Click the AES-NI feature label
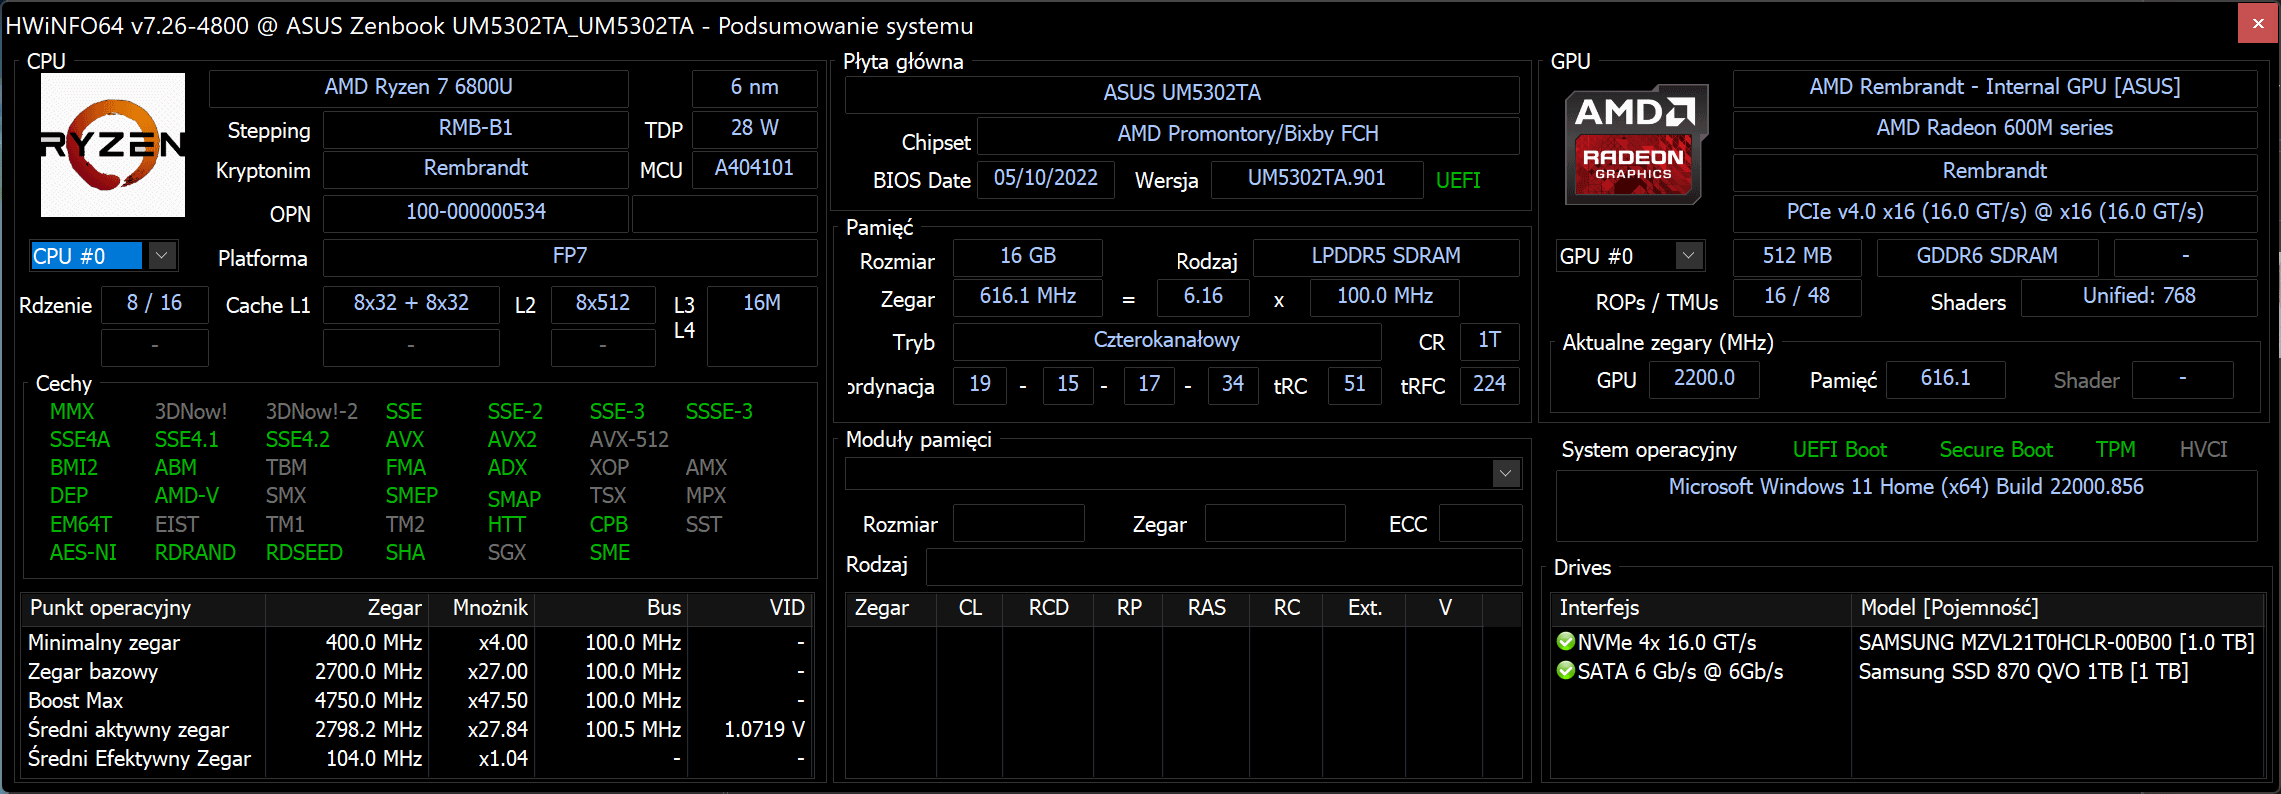 [83, 552]
